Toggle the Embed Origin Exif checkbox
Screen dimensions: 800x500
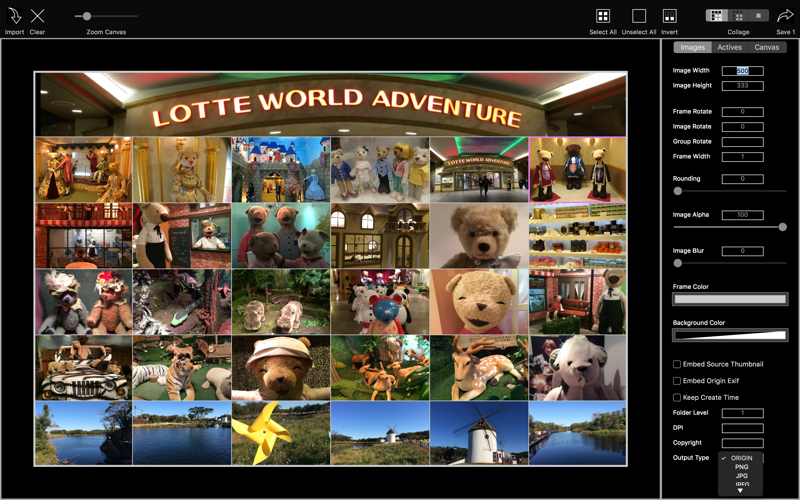[x=677, y=381]
